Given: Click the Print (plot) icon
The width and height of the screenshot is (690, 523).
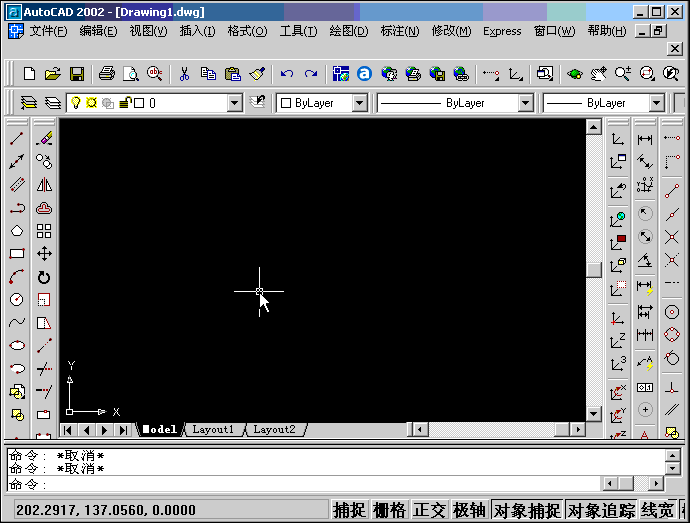Looking at the screenshot, I should click(106, 74).
